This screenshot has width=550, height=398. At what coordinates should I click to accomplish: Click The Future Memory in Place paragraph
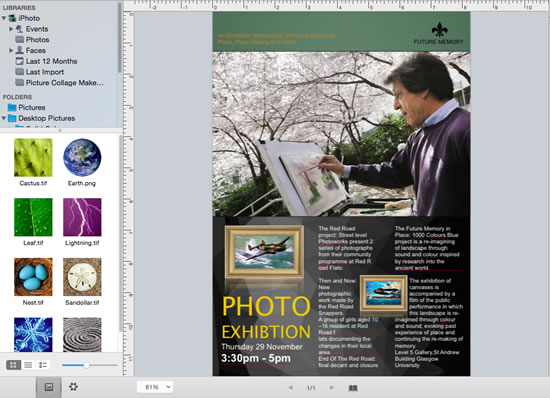(x=427, y=248)
